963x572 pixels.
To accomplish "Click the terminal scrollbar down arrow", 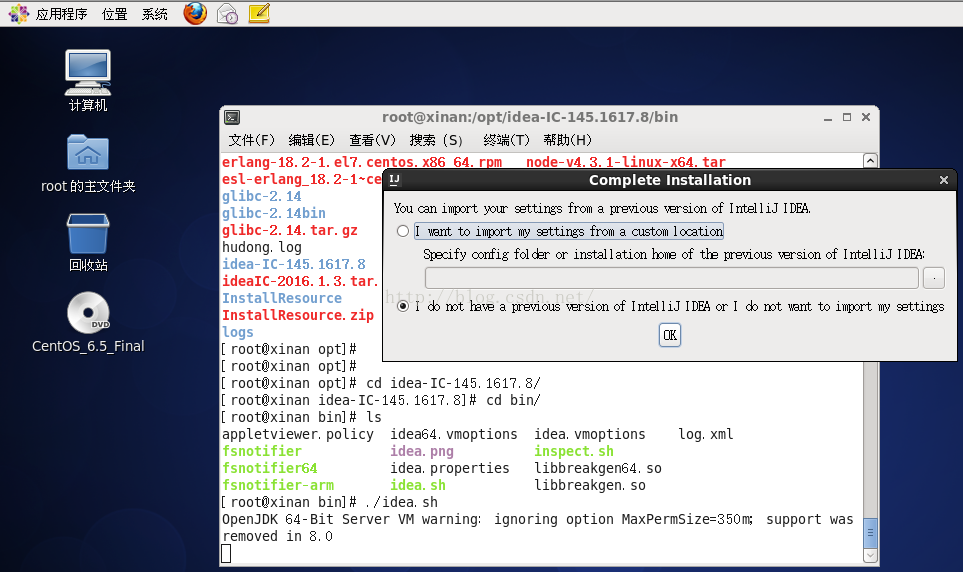I will click(x=870, y=555).
